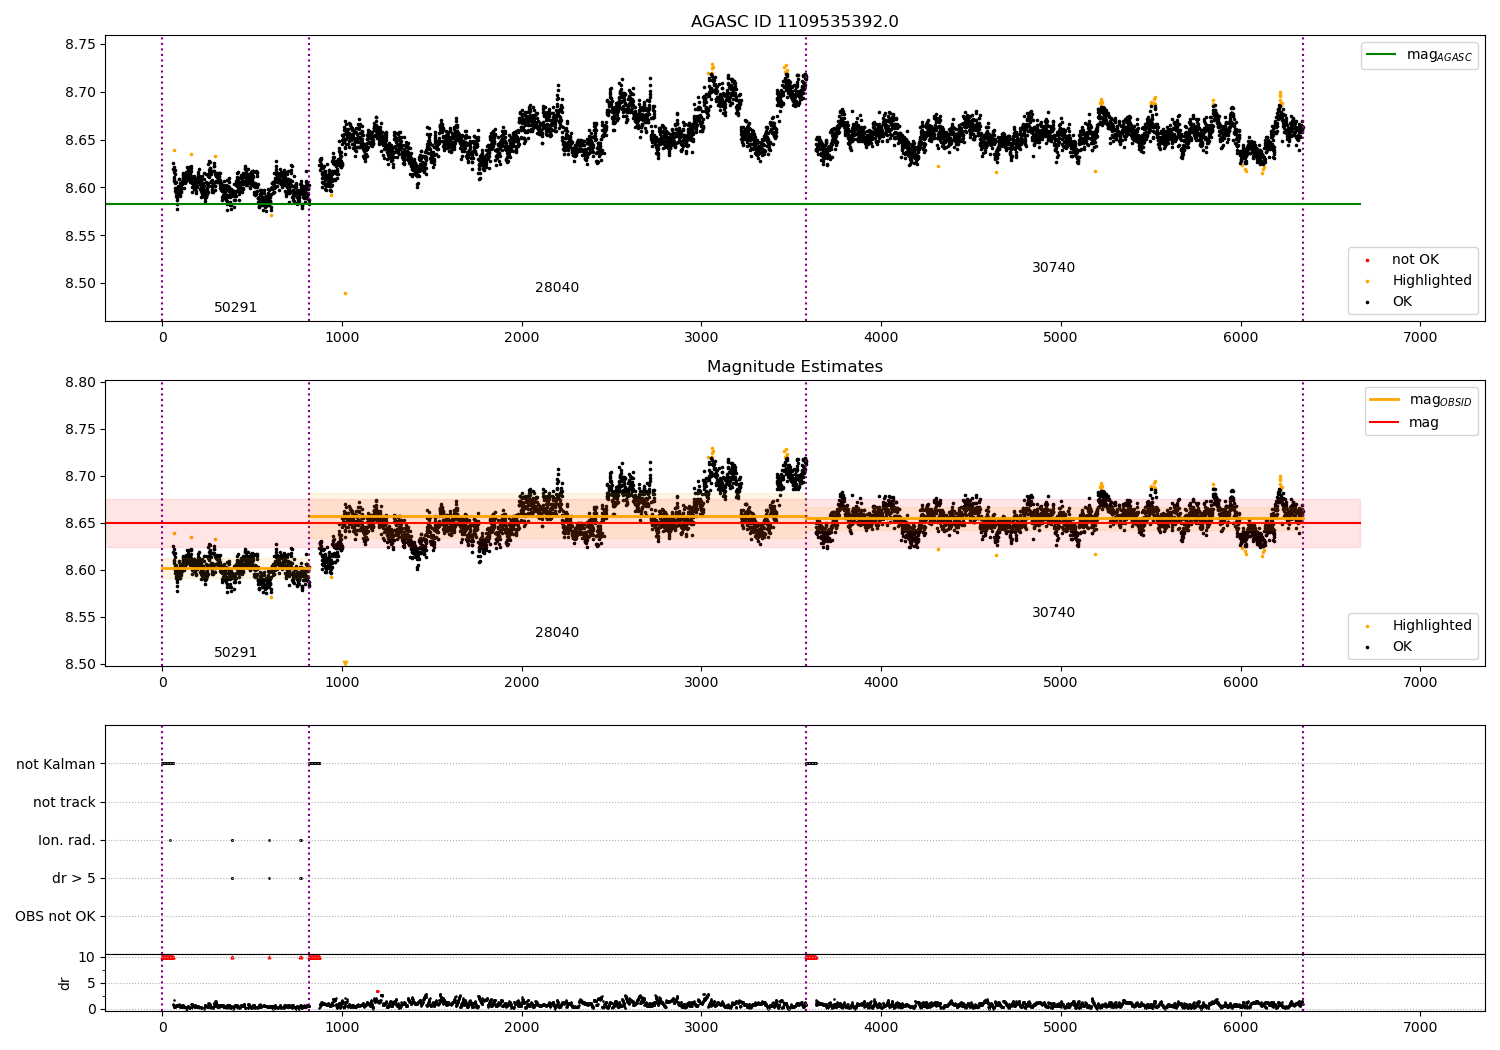The width and height of the screenshot is (1500, 1050).
Task: Click OBSID label 28040 in middle plot
Action: click(557, 633)
